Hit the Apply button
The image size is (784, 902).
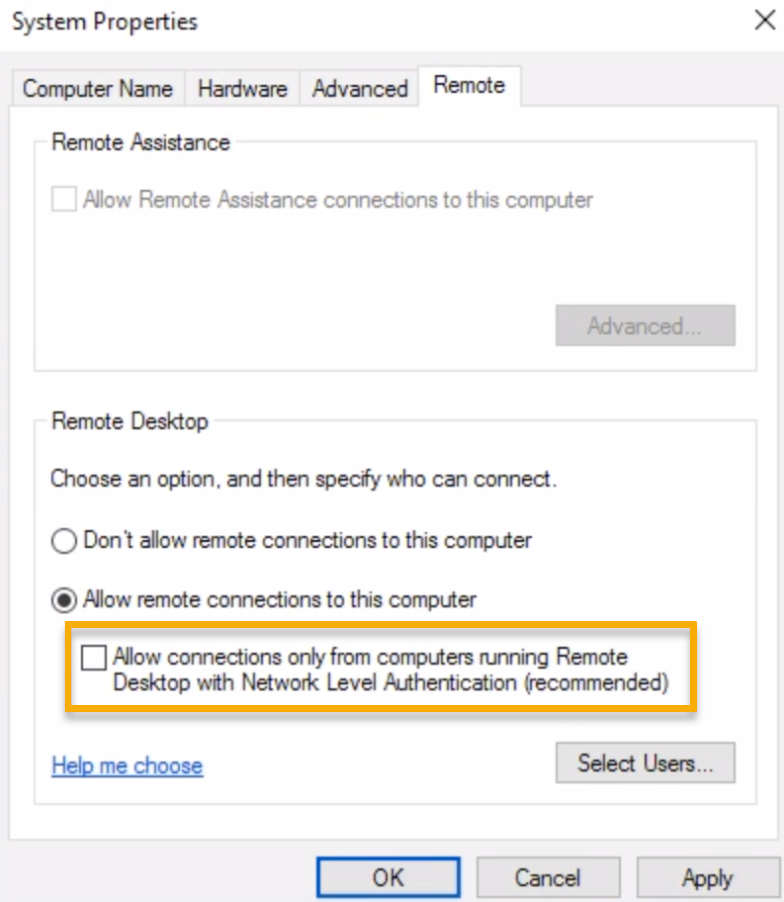pyautogui.click(x=707, y=878)
